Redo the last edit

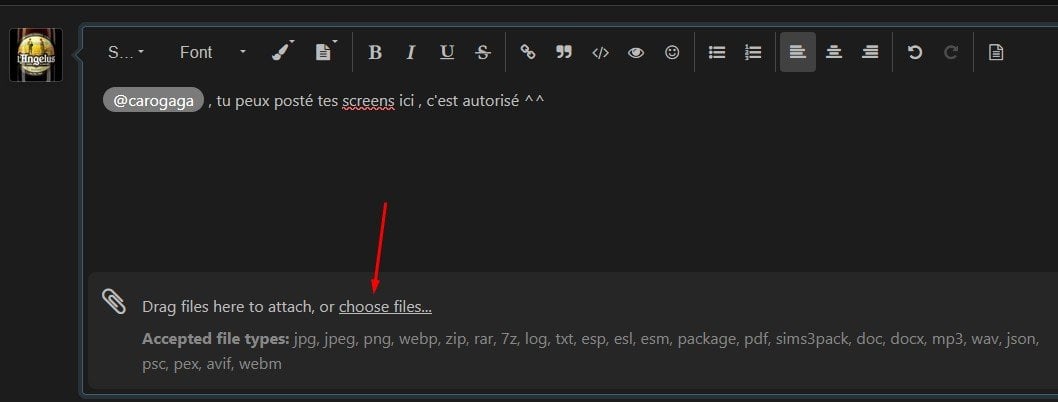pyautogui.click(x=951, y=52)
